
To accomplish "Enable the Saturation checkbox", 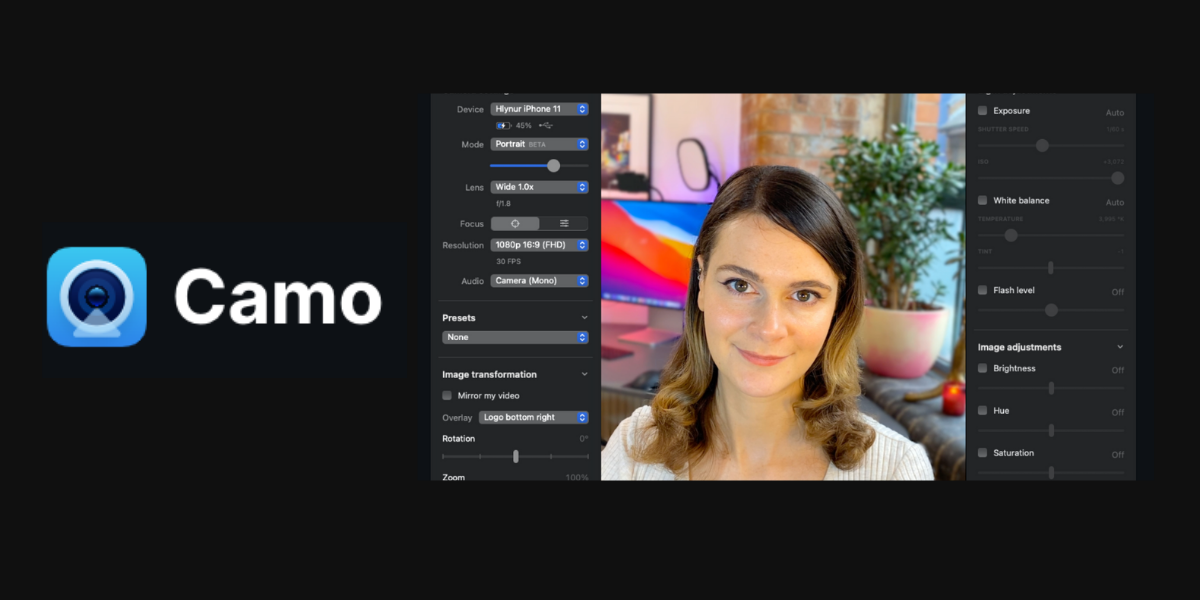I will [983, 452].
